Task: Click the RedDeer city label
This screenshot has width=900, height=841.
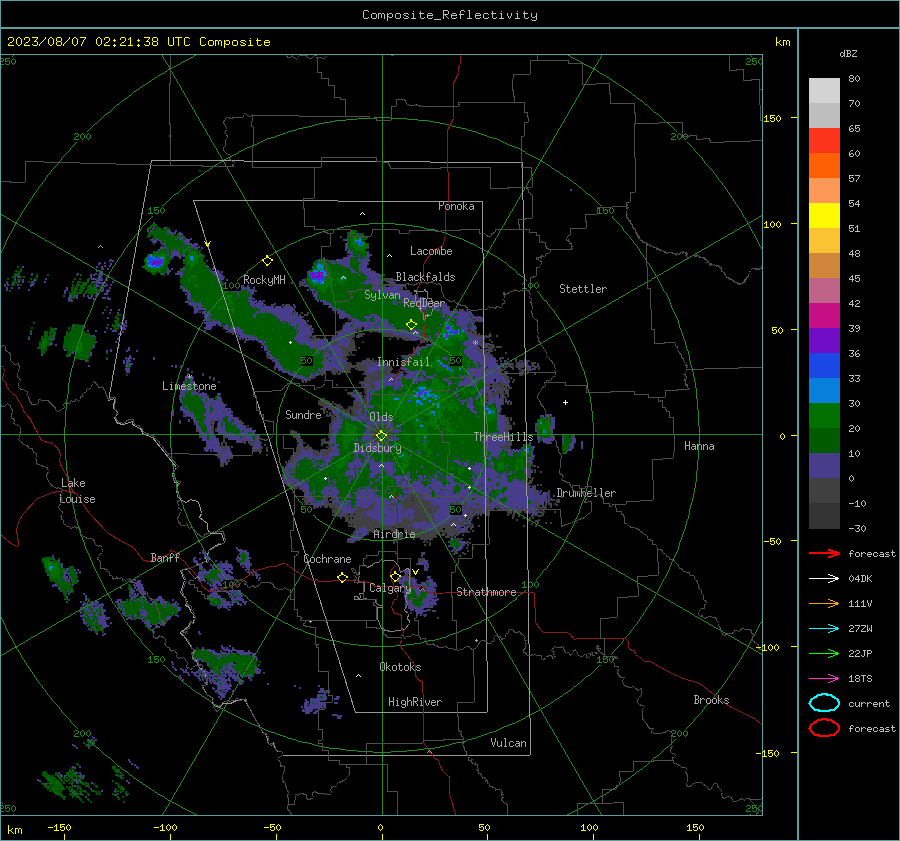Action: [x=424, y=303]
